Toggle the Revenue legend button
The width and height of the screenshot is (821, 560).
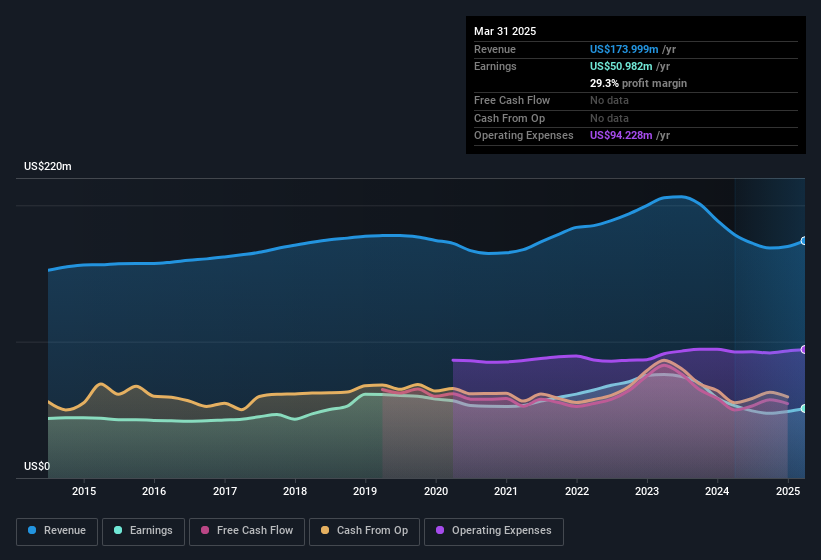[57, 531]
